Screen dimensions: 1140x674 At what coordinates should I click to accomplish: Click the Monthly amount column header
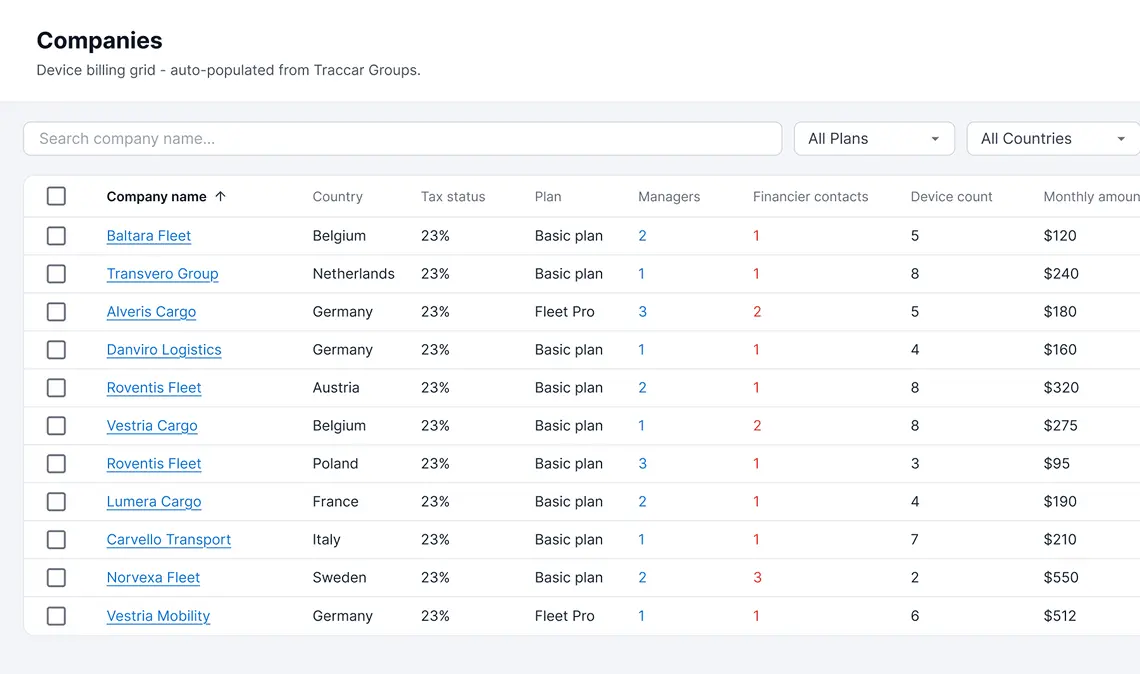(1091, 196)
